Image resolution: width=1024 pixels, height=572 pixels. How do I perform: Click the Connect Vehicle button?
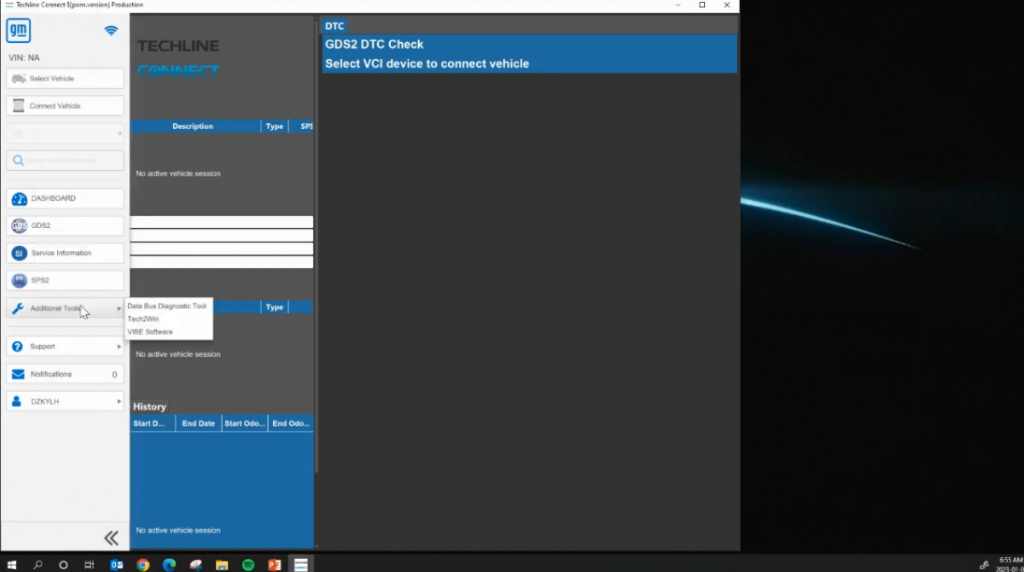click(65, 106)
